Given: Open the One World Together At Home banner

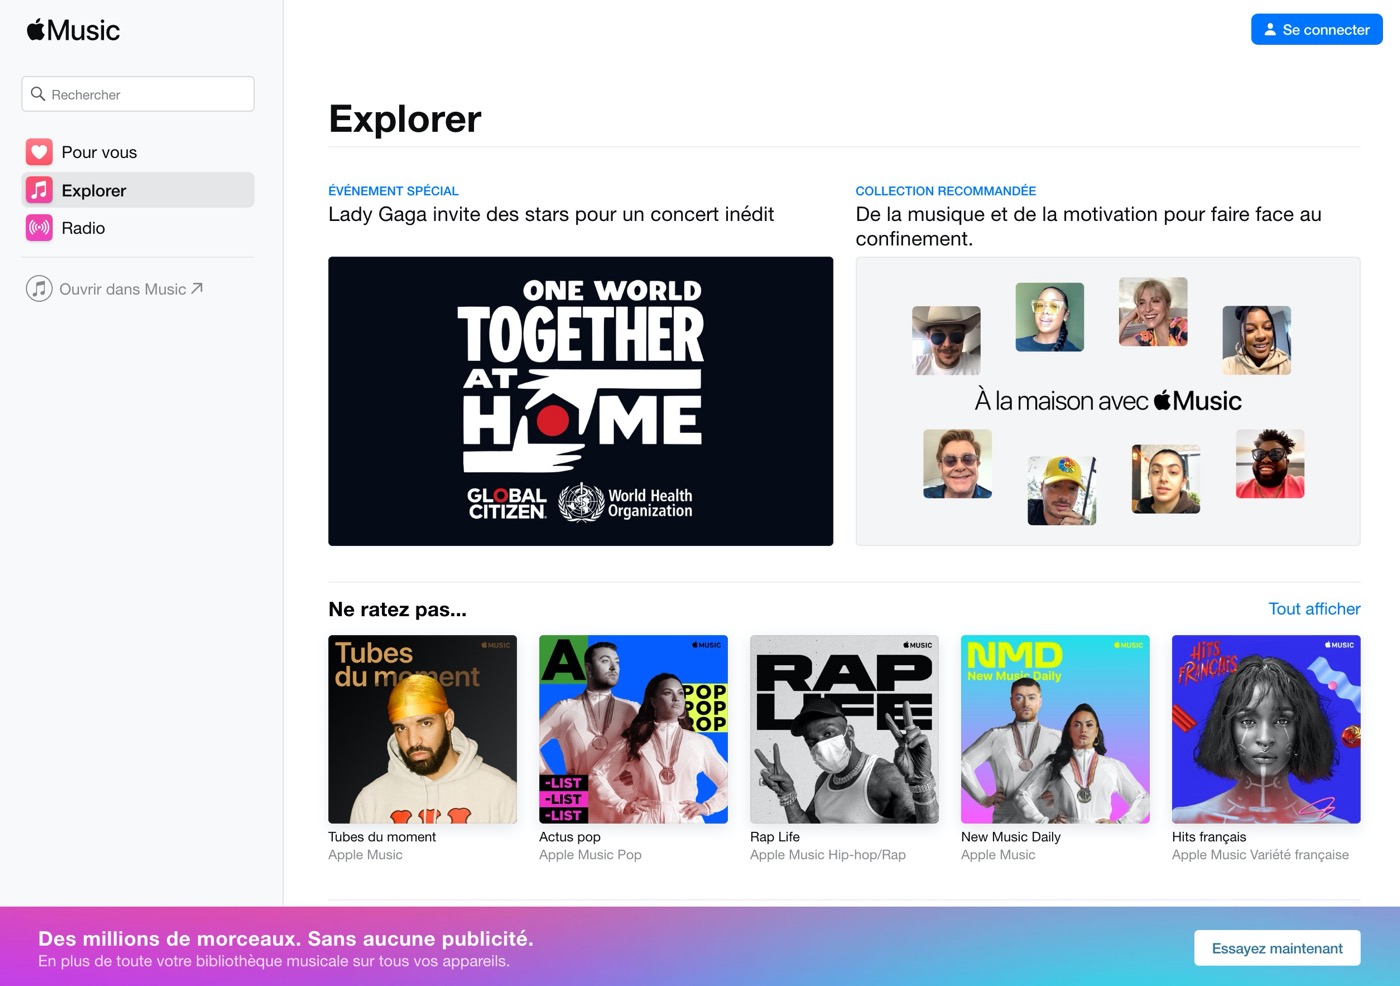Looking at the screenshot, I should (x=580, y=401).
